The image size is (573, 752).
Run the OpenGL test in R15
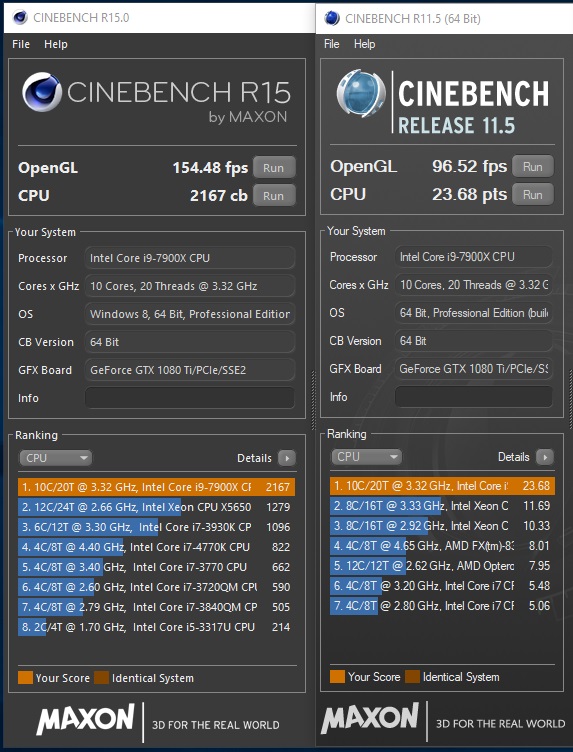pyautogui.click(x=273, y=168)
